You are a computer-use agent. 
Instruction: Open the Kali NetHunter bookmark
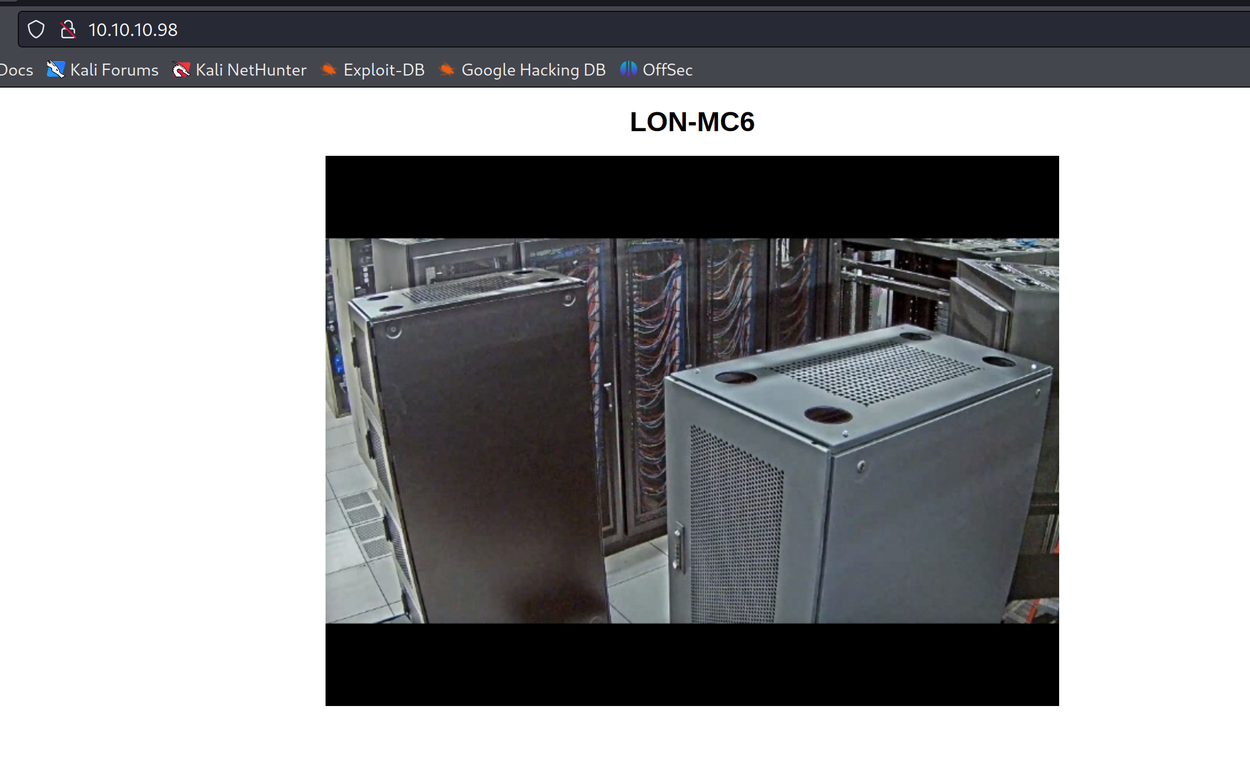[x=240, y=70]
